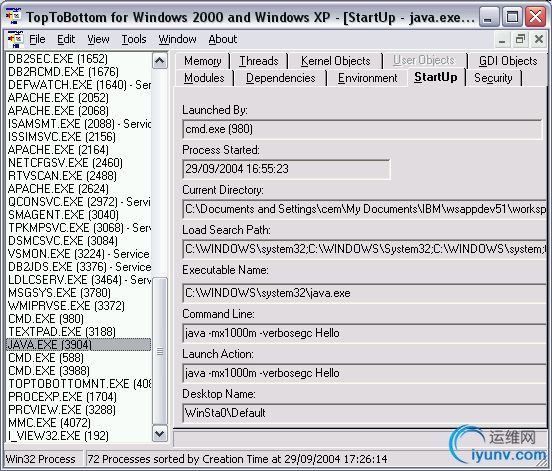
Task: Switch to the Security tab
Action: point(493,78)
